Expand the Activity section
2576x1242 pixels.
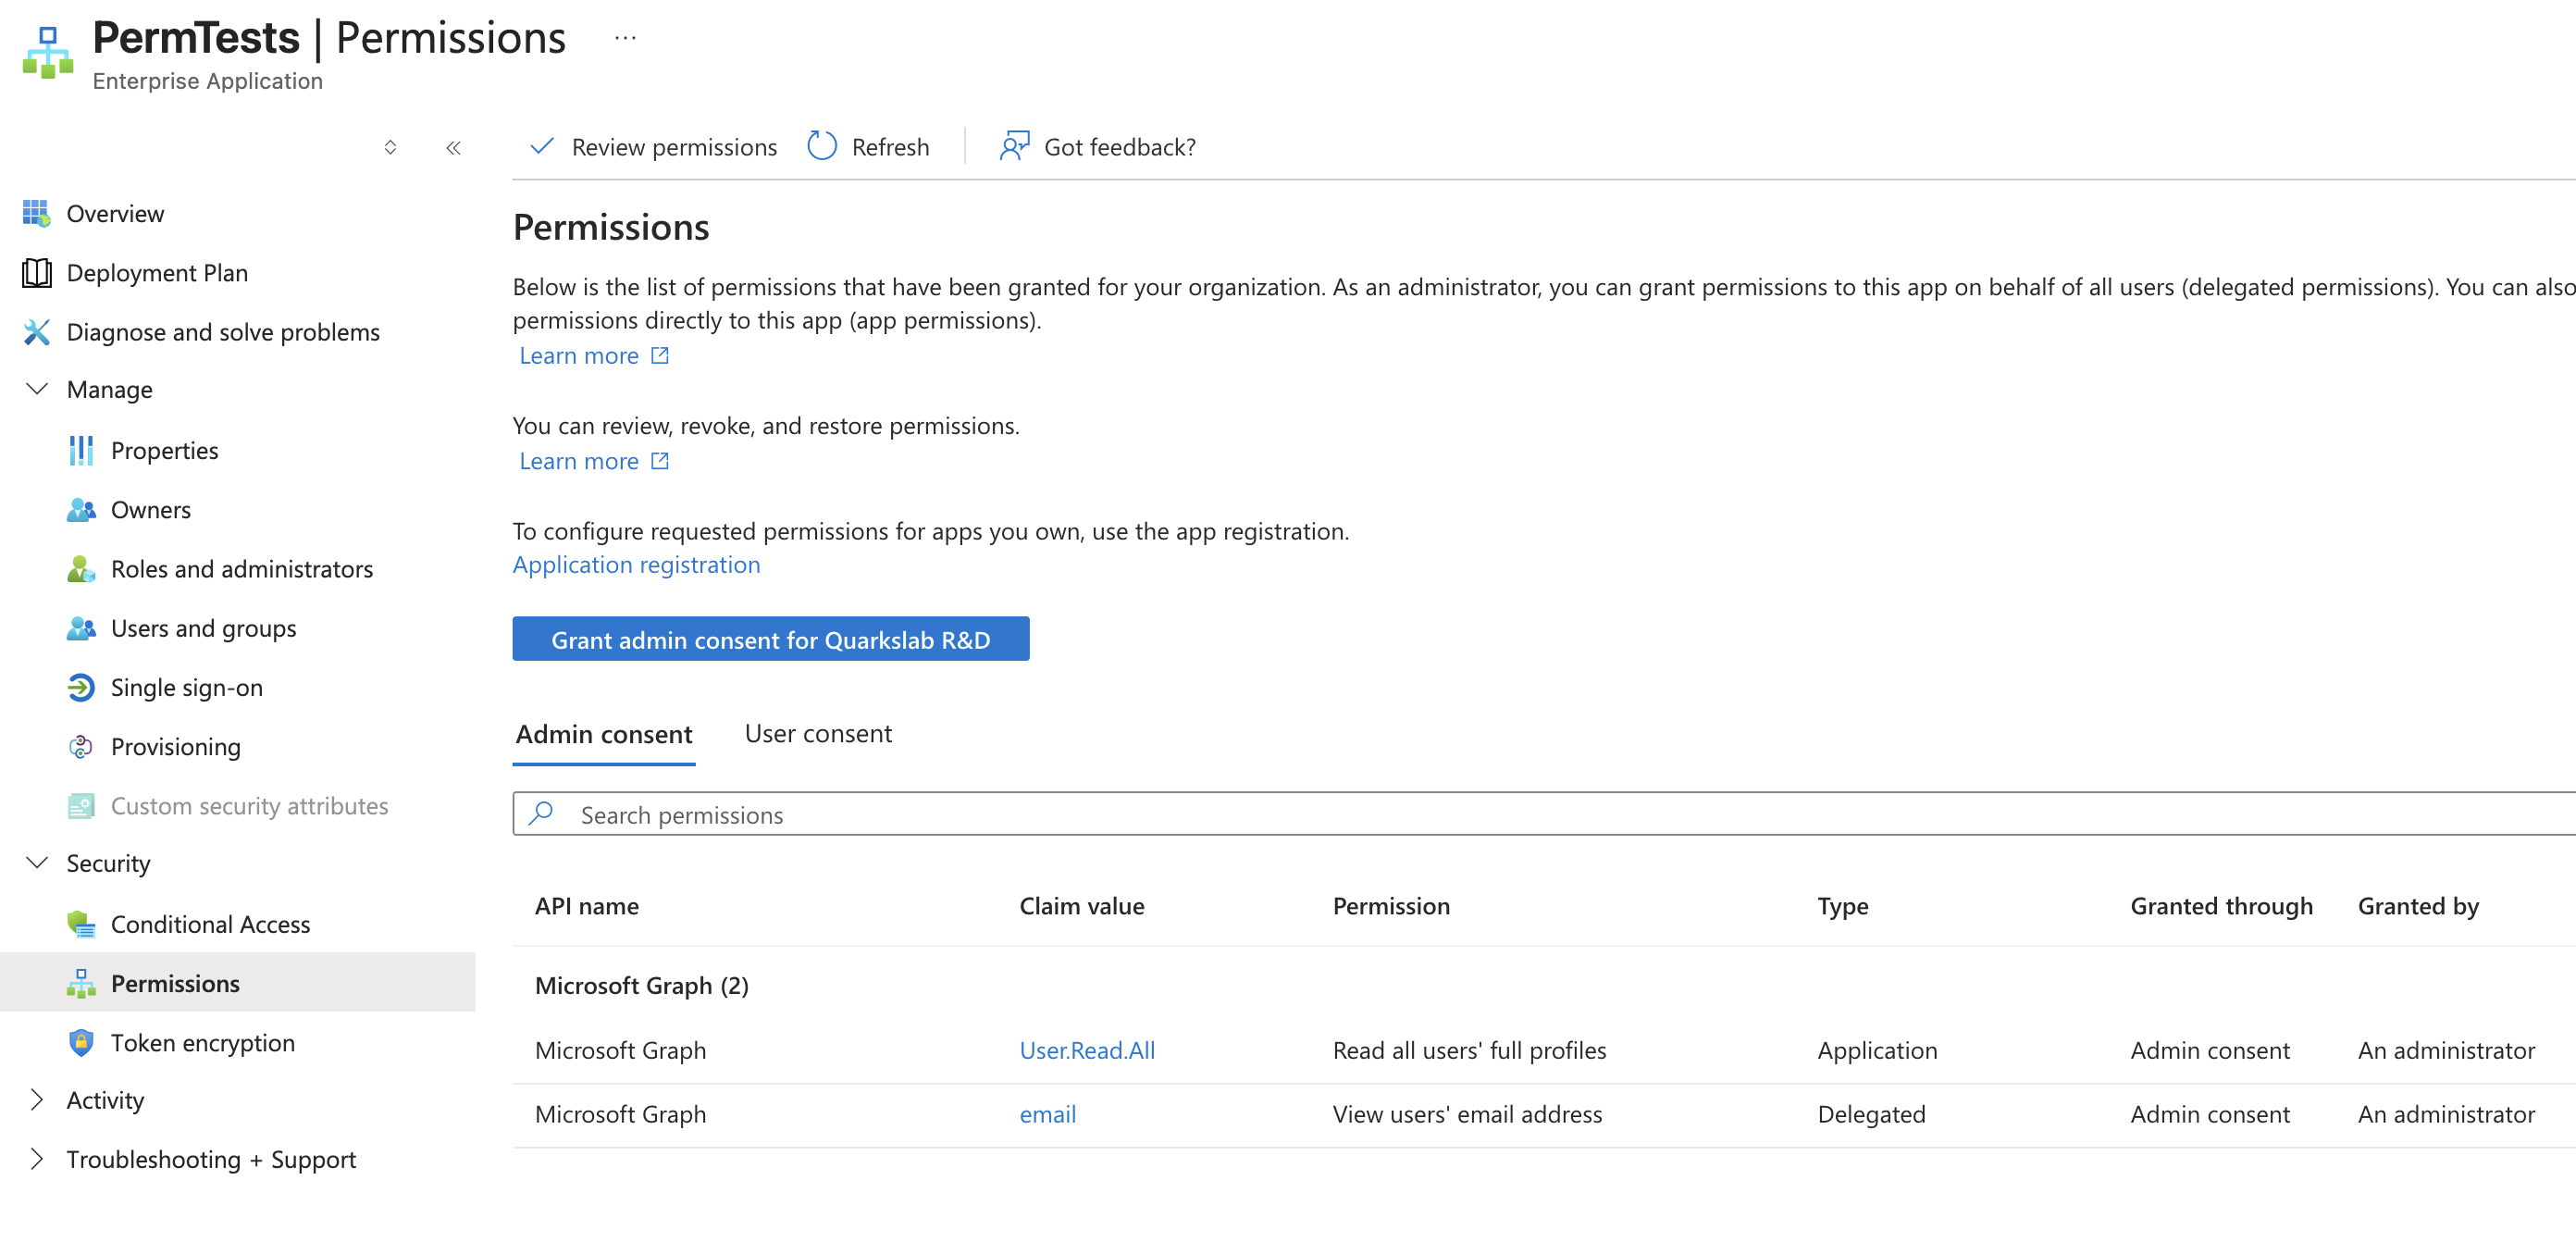[37, 1099]
